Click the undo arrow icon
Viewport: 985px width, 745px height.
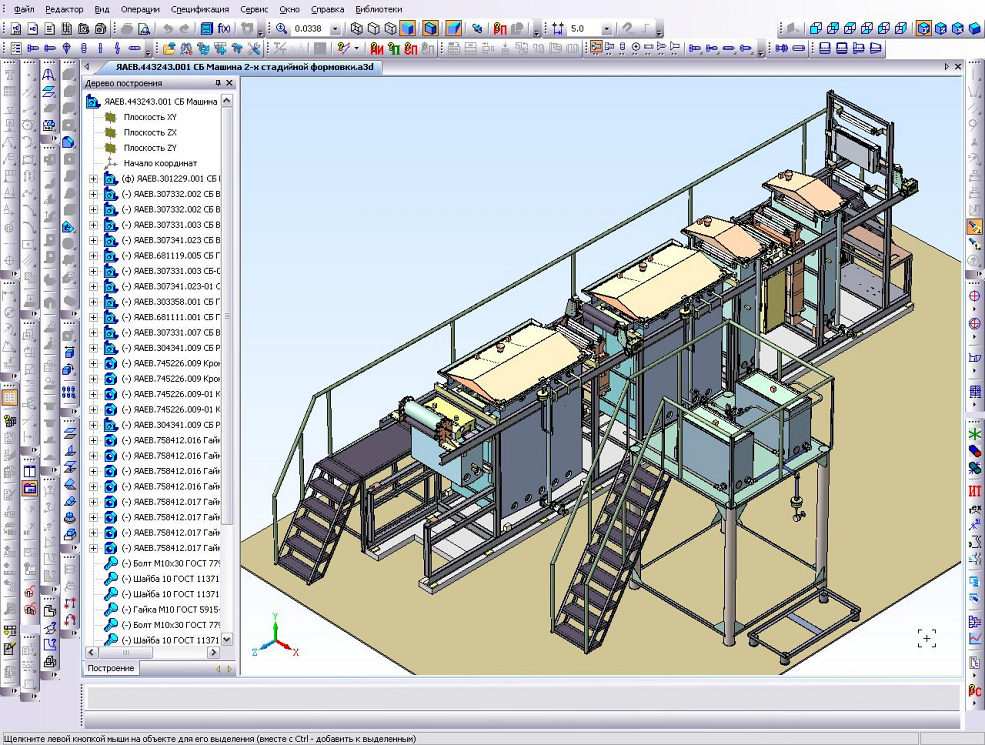pyautogui.click(x=167, y=29)
